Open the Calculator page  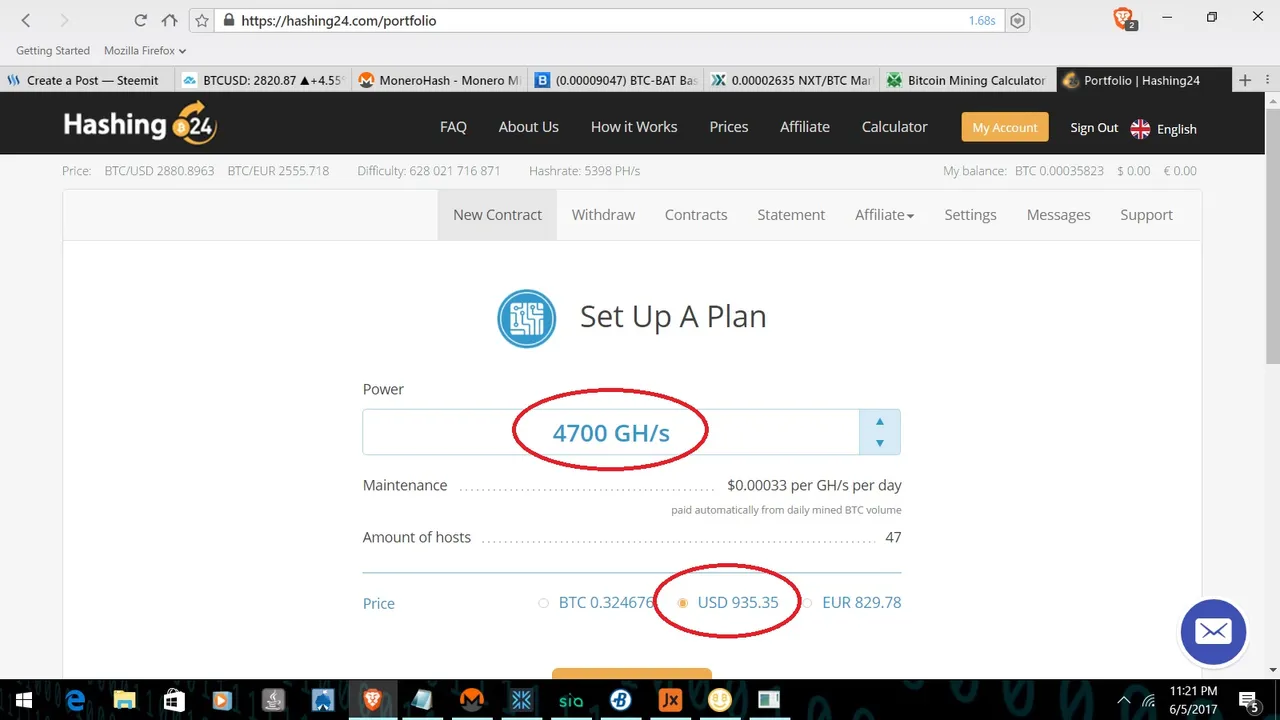click(x=895, y=127)
